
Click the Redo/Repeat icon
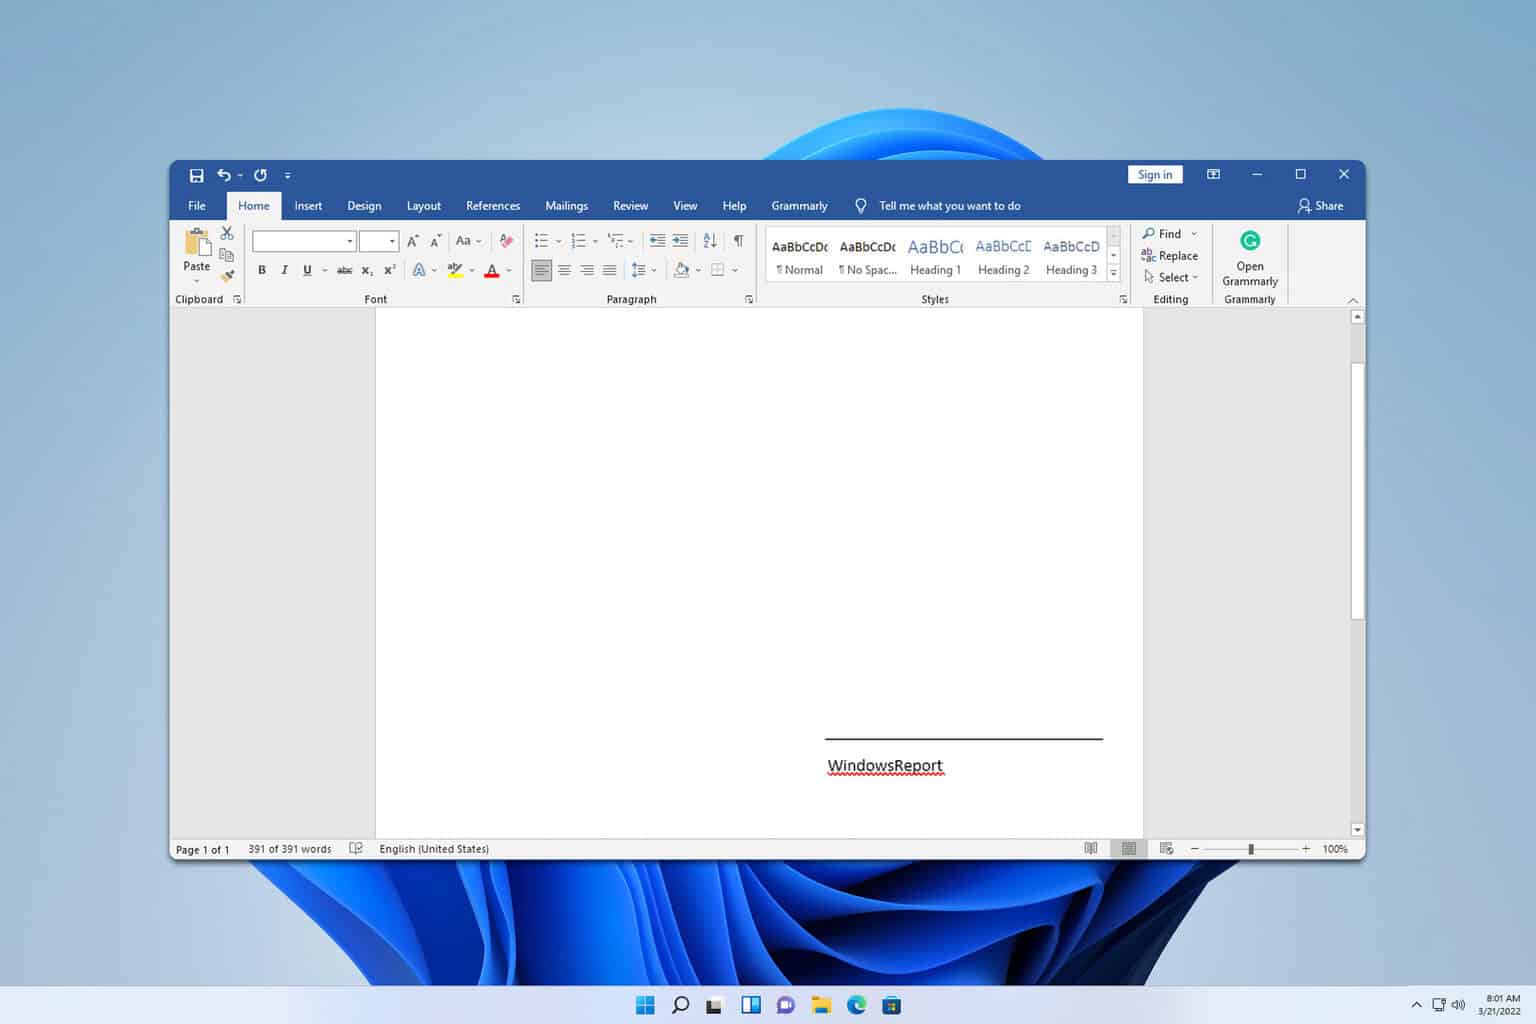coord(260,175)
